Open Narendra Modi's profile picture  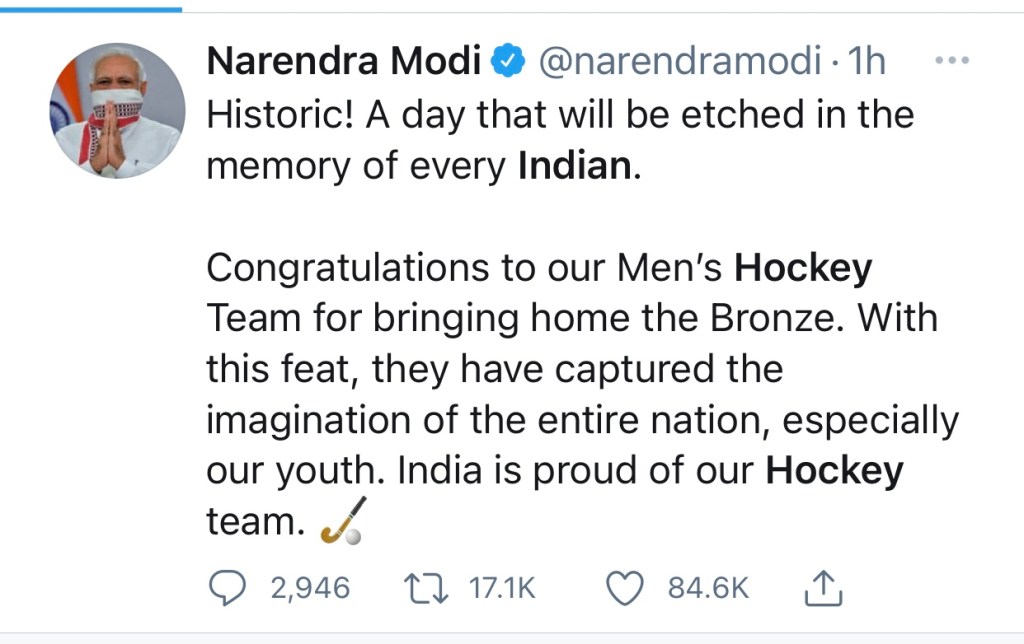[116, 110]
